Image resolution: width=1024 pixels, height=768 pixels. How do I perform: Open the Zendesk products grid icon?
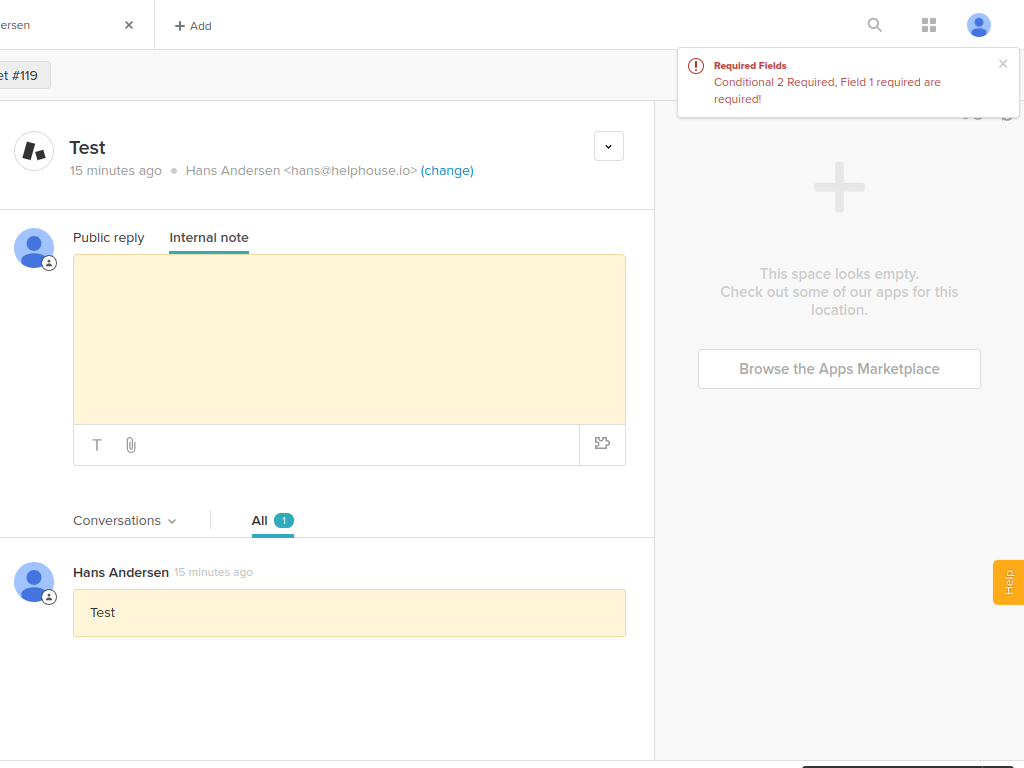click(929, 25)
